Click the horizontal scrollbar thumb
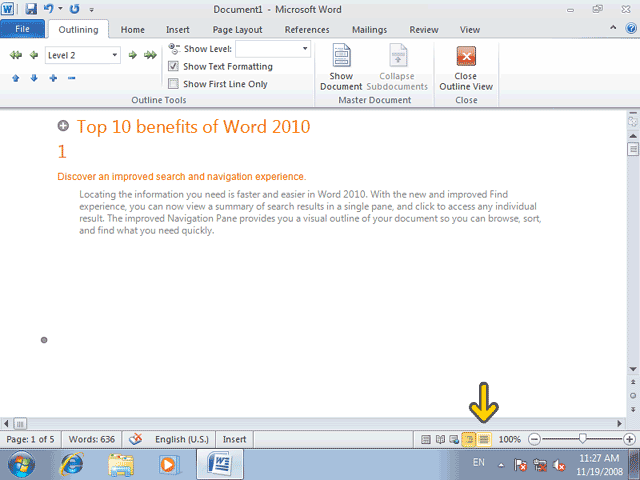The height and width of the screenshot is (480, 640). click(20, 423)
